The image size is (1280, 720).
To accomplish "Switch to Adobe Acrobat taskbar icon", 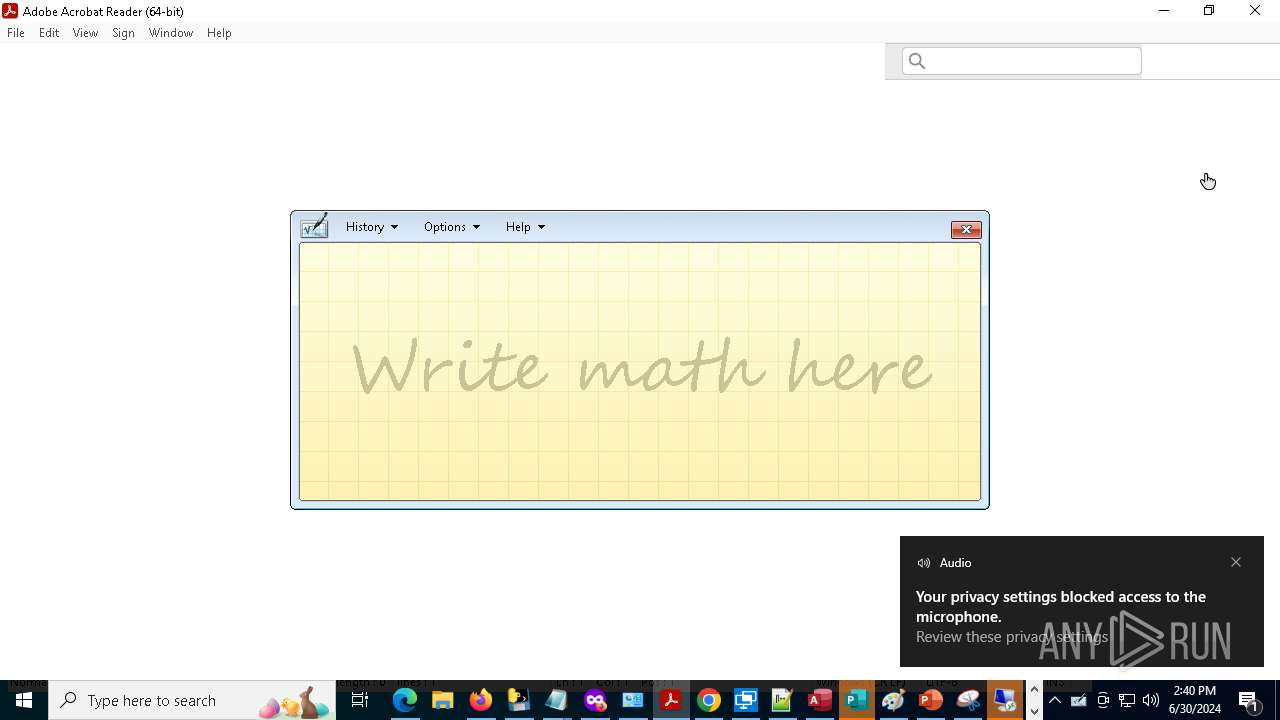I will (671, 700).
